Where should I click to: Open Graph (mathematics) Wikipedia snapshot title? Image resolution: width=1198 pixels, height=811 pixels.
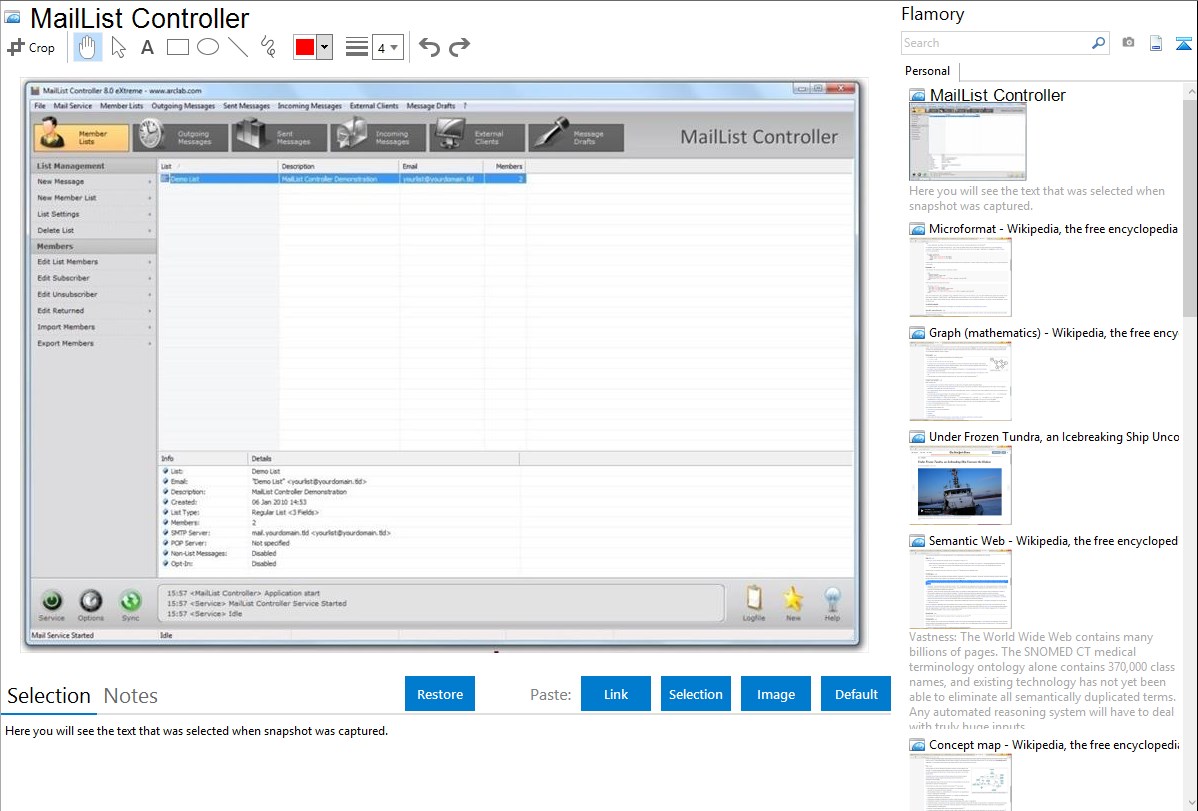coord(1053,333)
